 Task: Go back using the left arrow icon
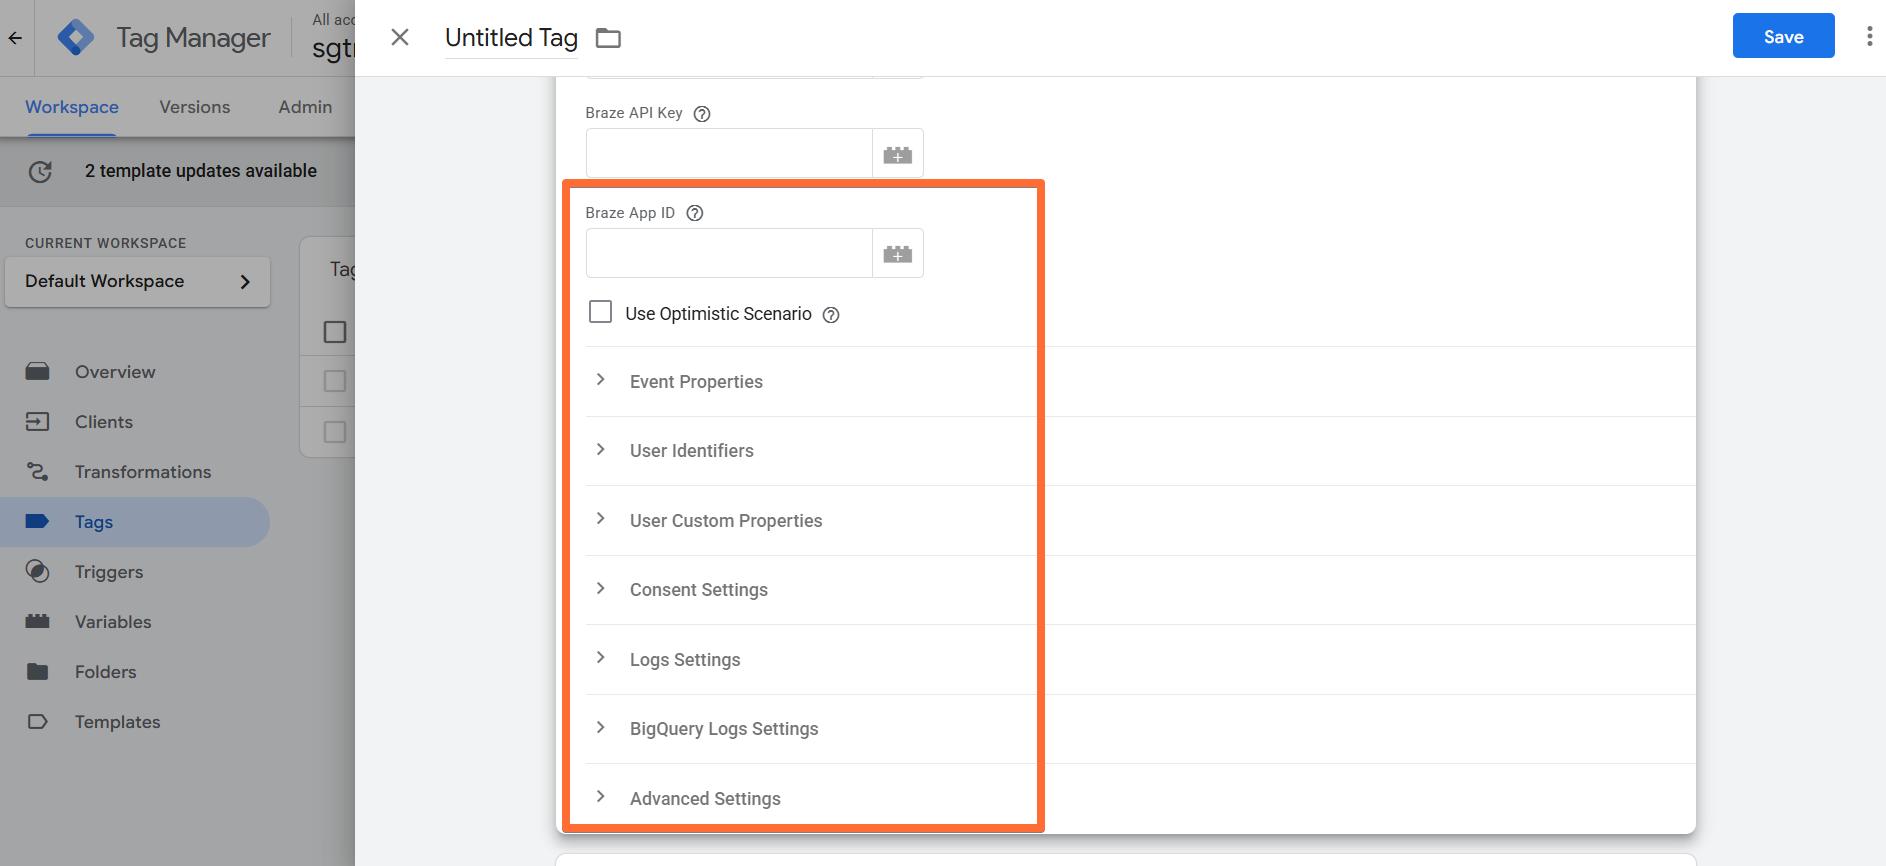pyautogui.click(x=15, y=38)
